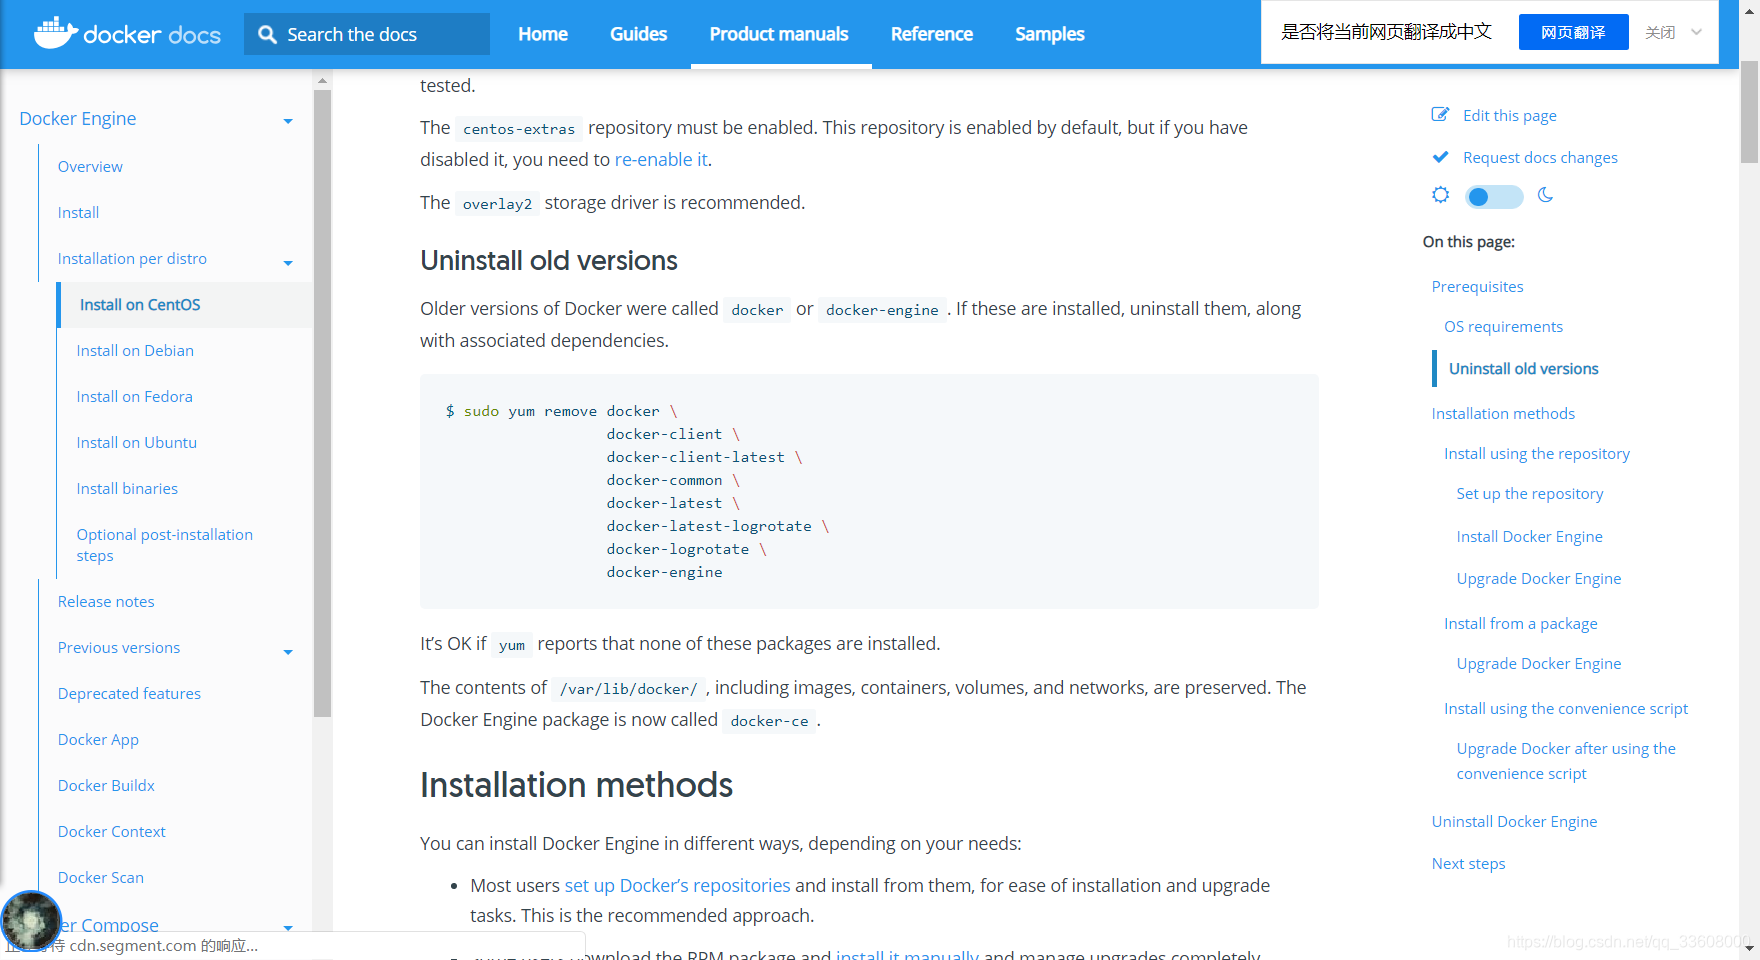Jump to Installation methods in page nav
Image resolution: width=1760 pixels, height=960 pixels.
click(x=1503, y=413)
